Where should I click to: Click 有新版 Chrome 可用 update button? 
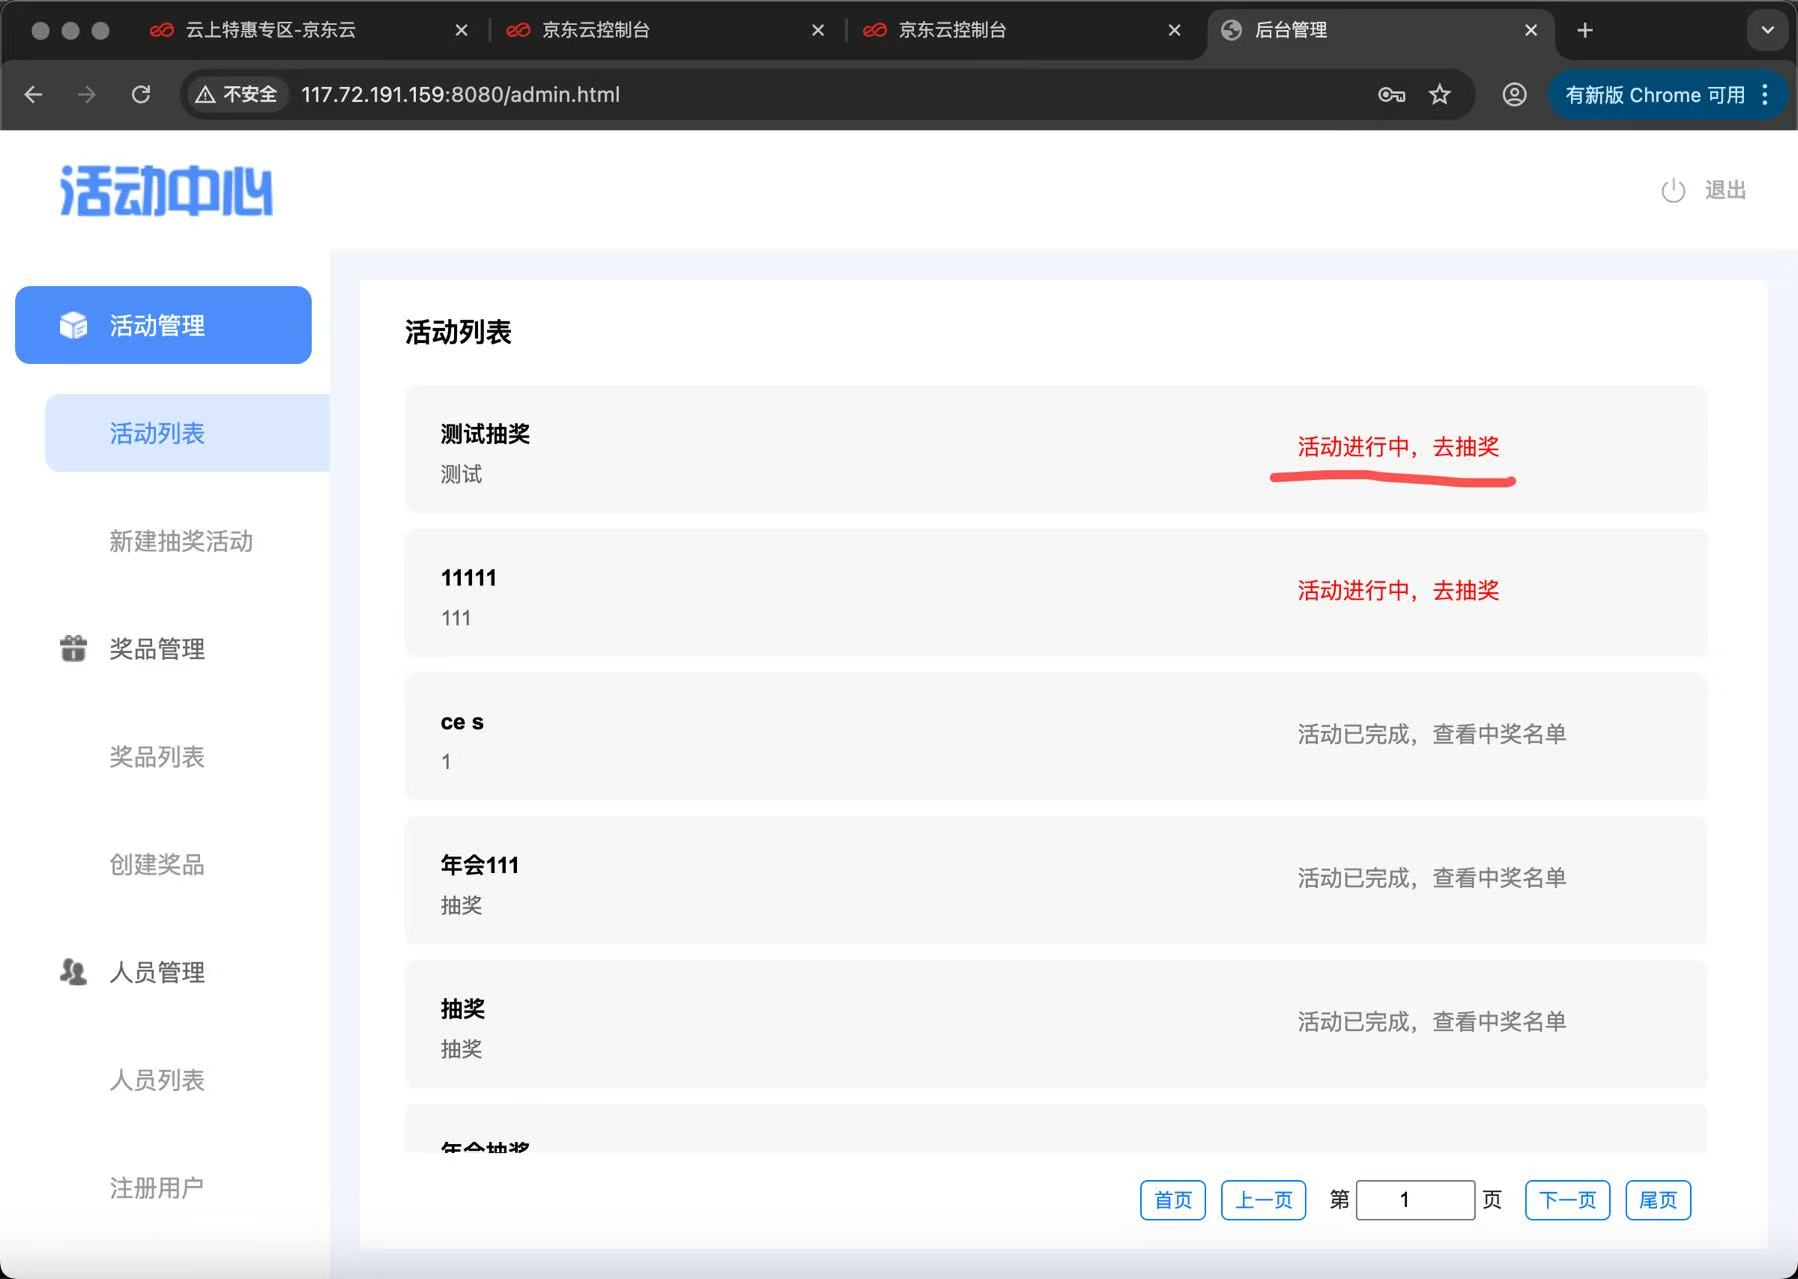pyautogui.click(x=1654, y=95)
